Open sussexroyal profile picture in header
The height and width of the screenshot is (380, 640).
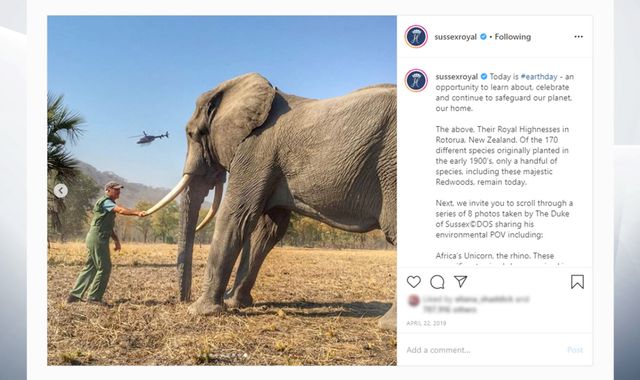416,36
